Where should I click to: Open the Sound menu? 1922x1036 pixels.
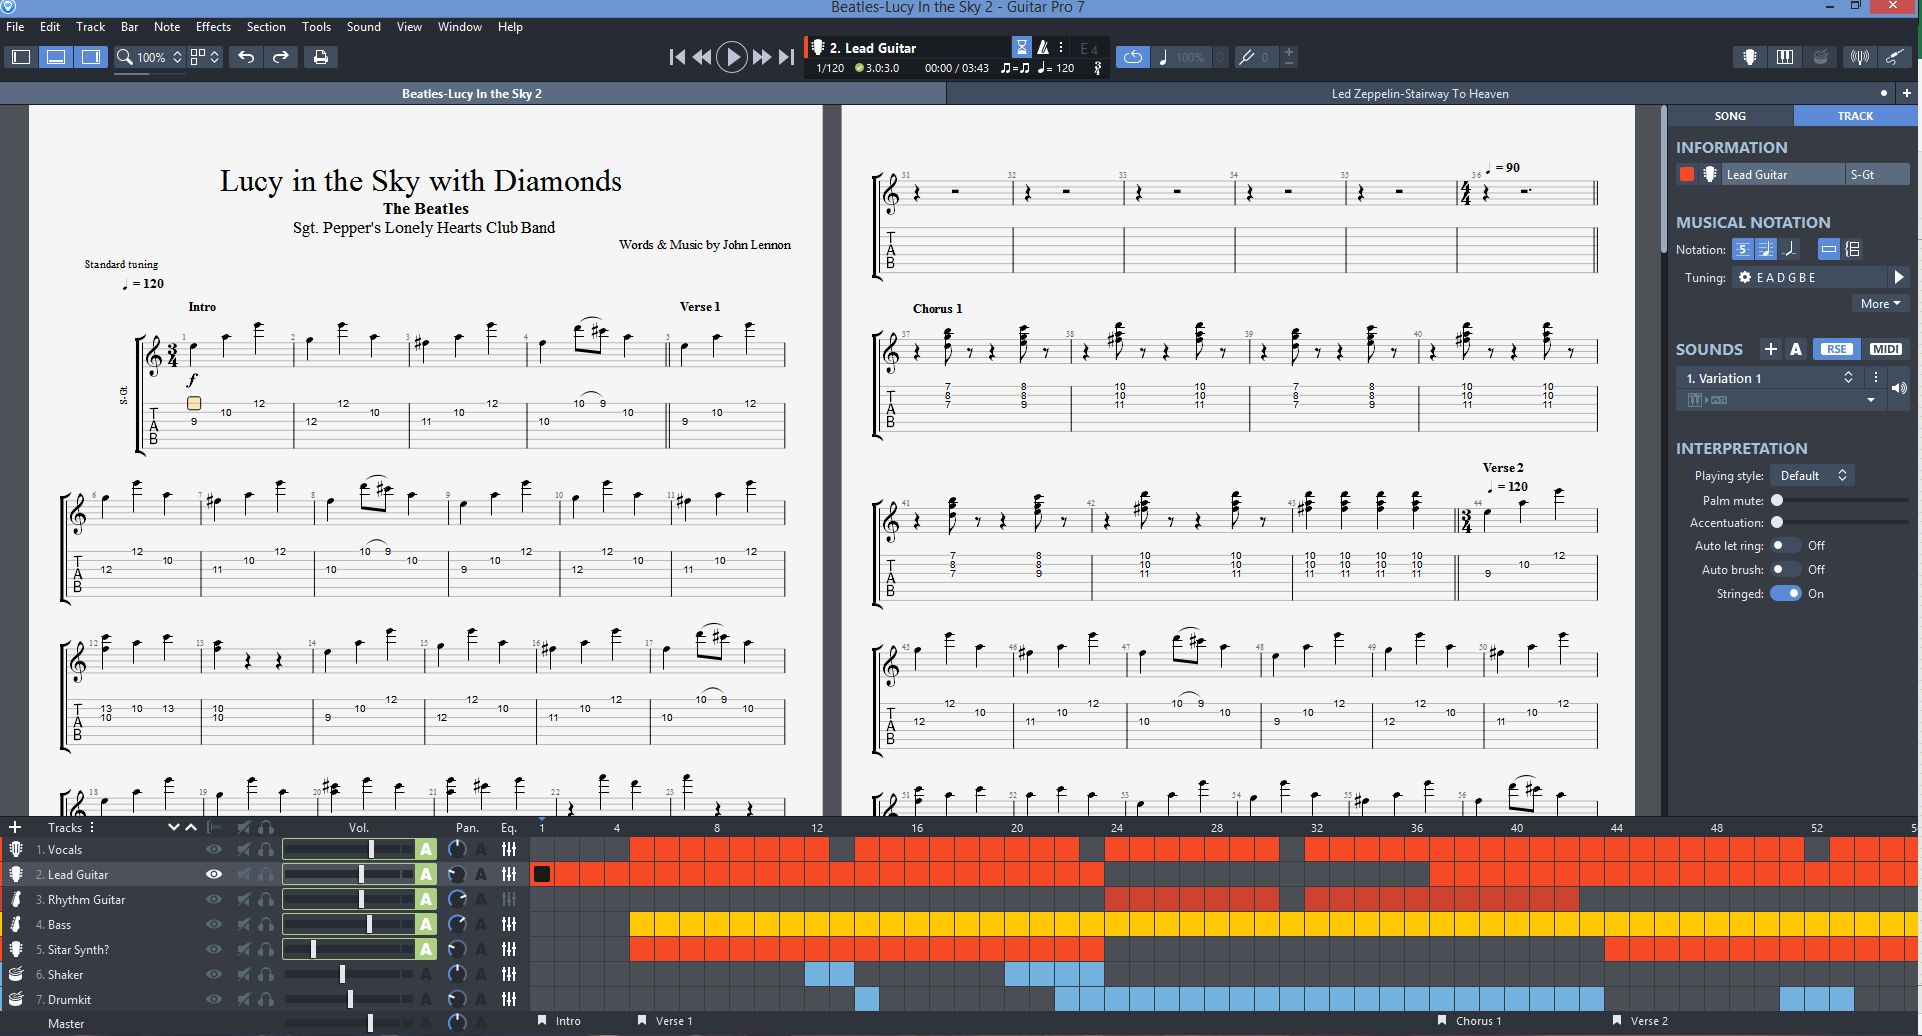coord(364,27)
